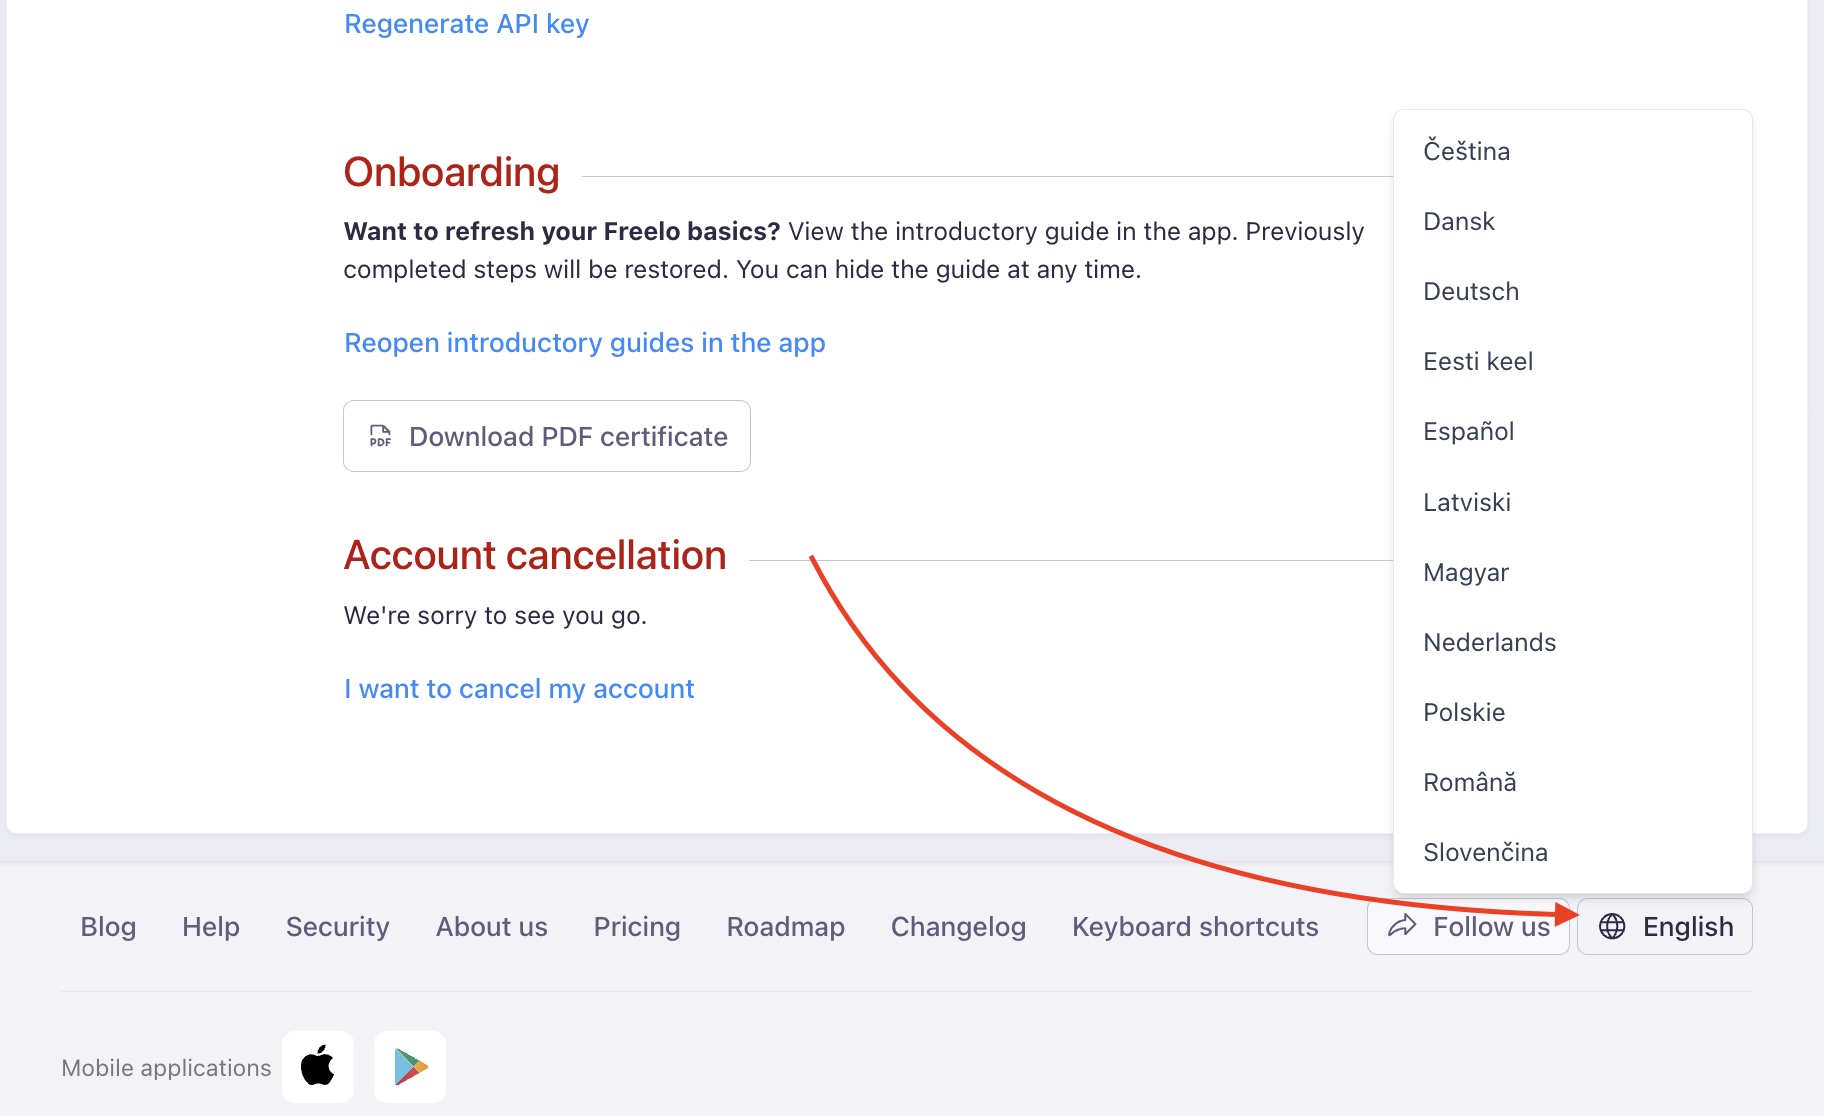This screenshot has height=1116, width=1824.
Task: Open the Pricing footer link
Action: pos(637,927)
